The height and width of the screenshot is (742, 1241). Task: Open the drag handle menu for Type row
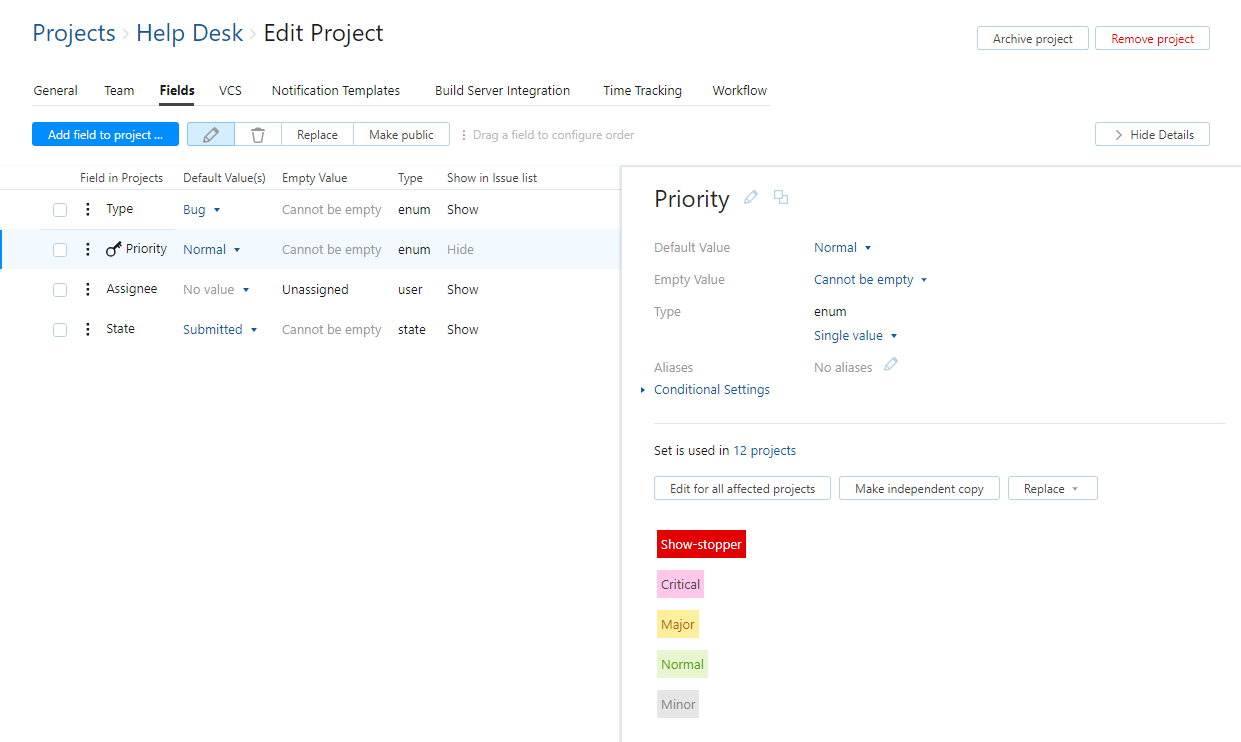click(x=87, y=209)
